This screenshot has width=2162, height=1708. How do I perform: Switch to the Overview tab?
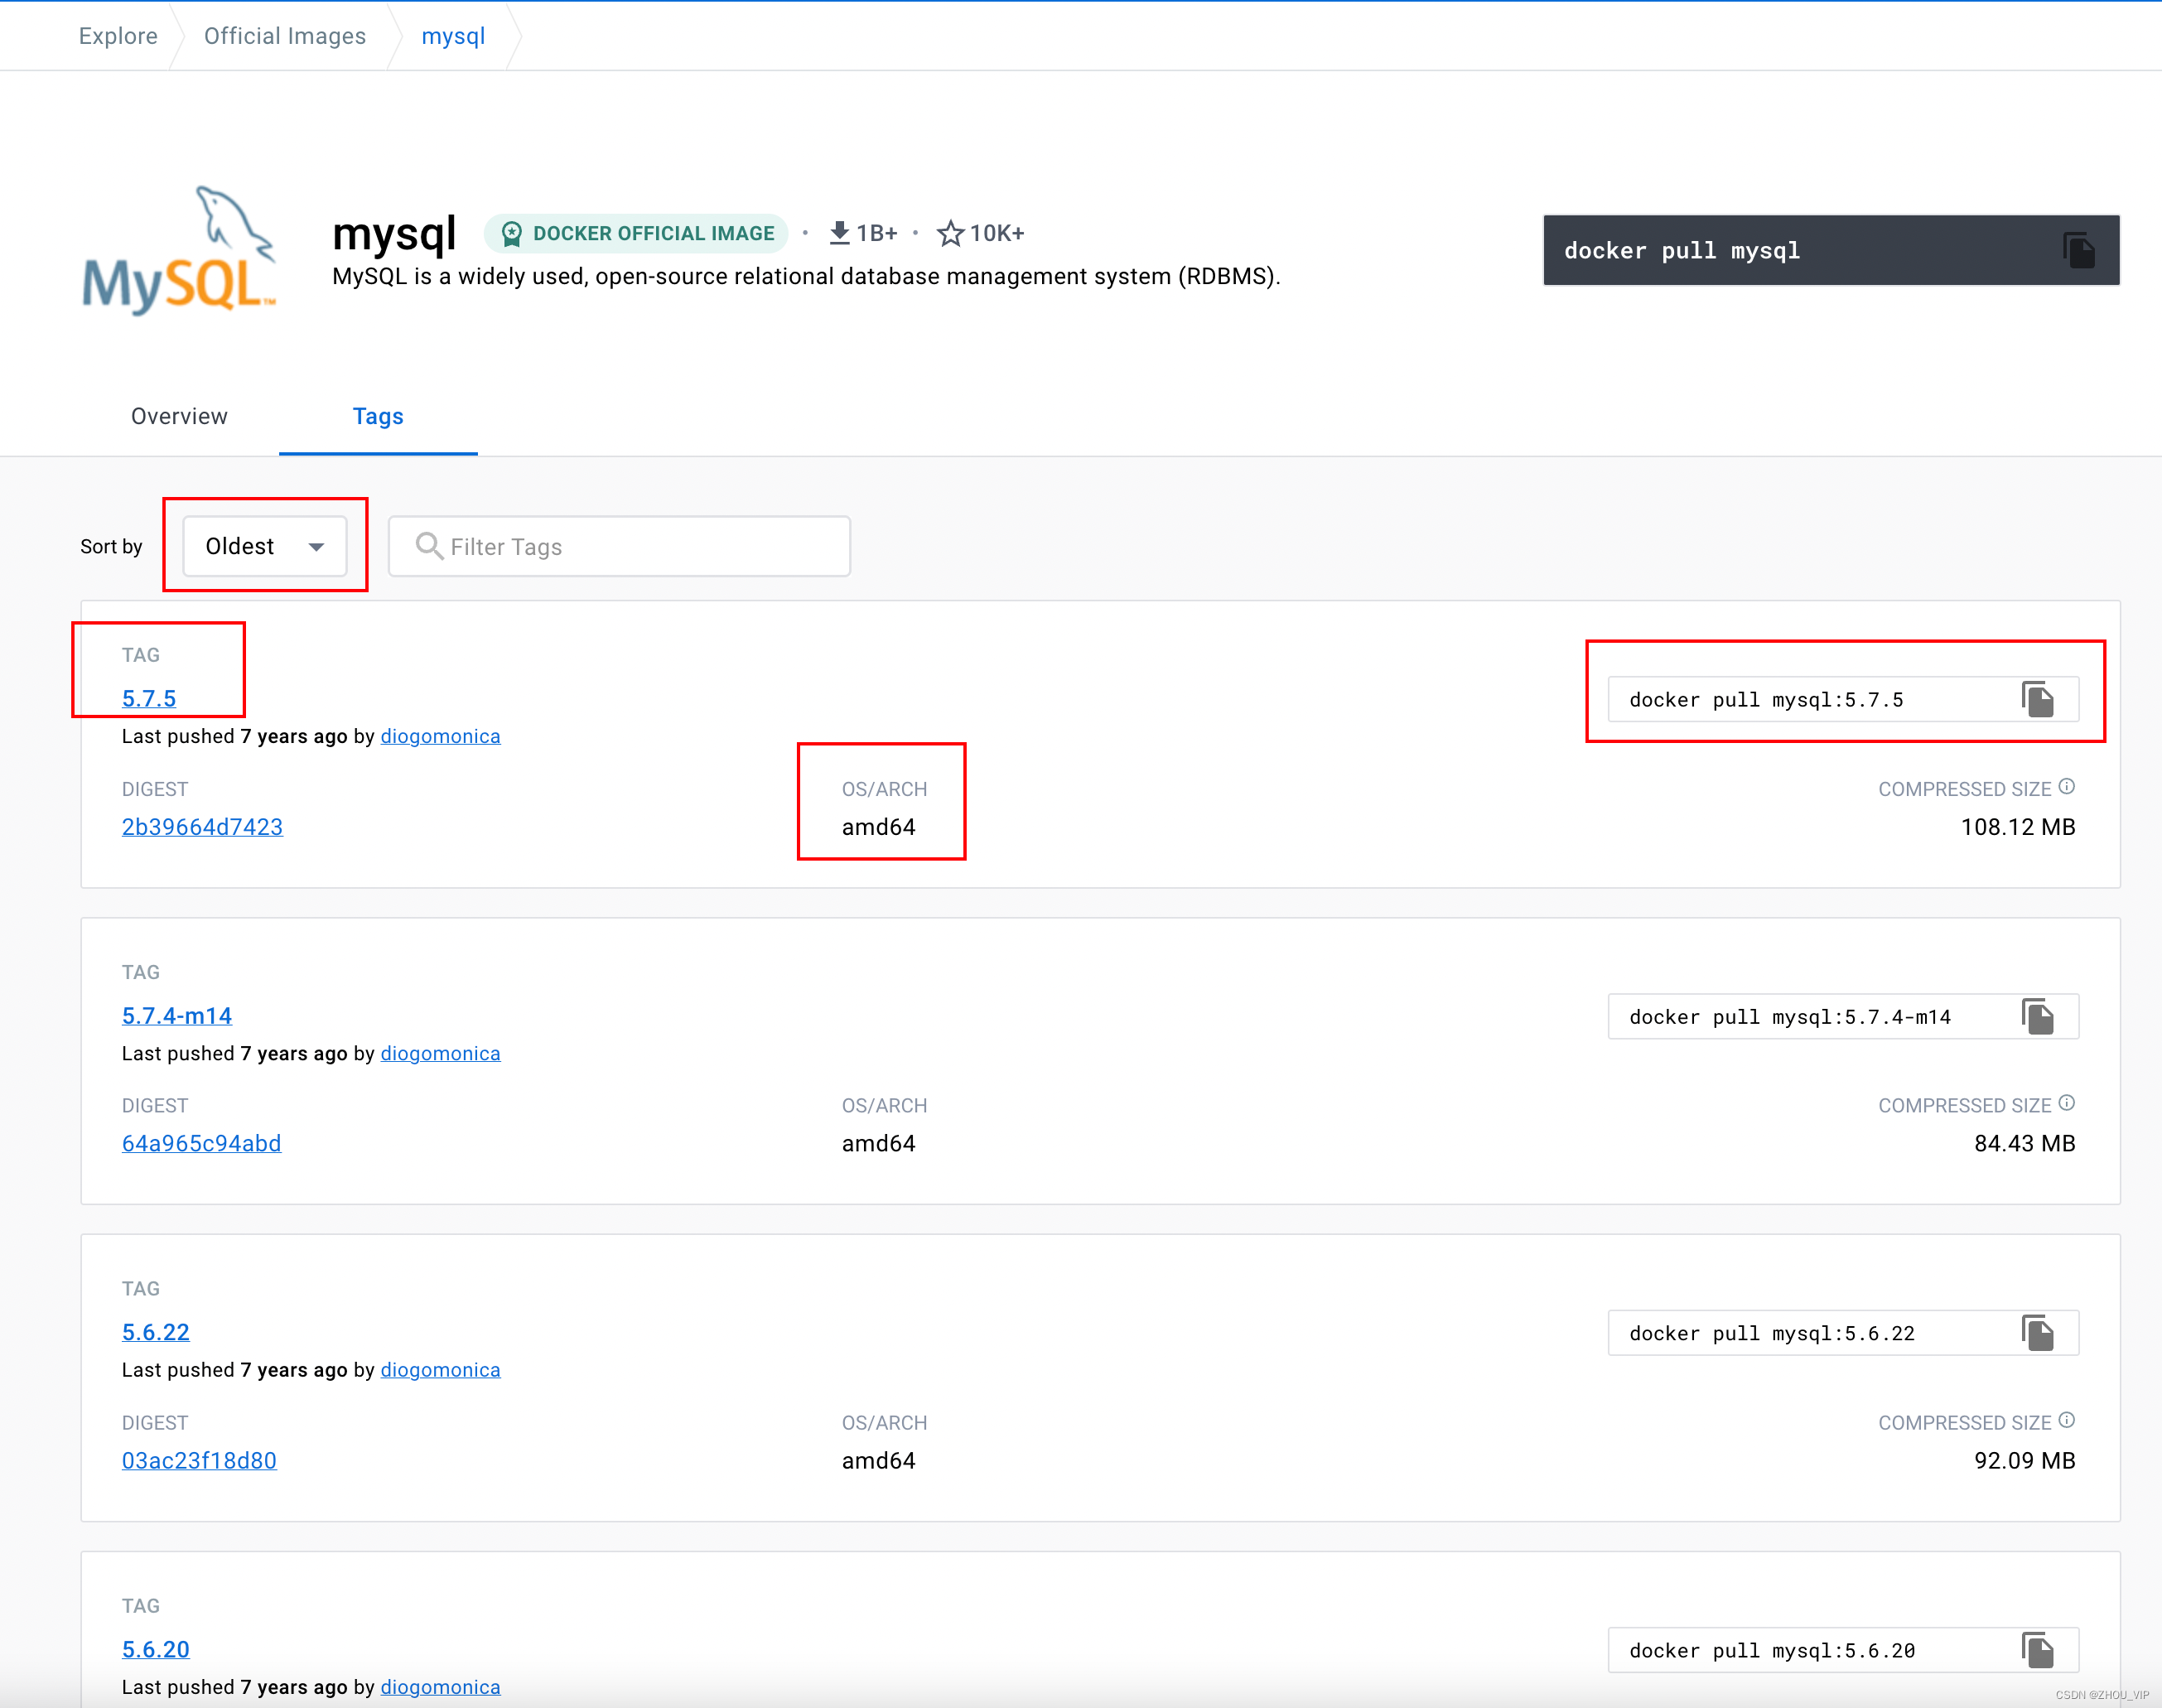179,416
